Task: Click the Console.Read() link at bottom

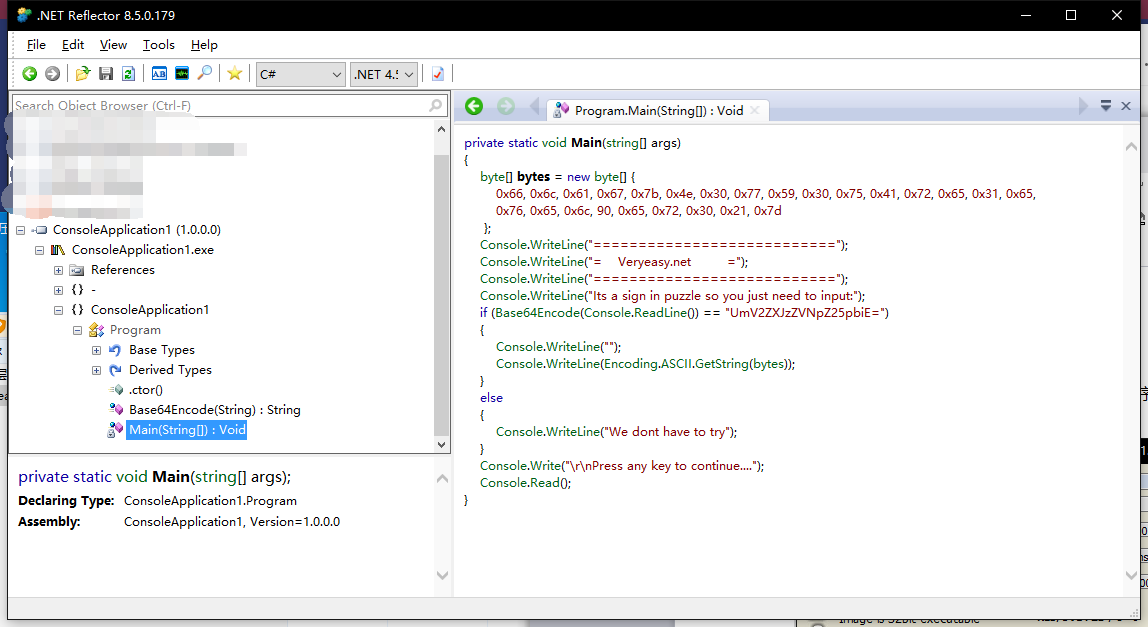Action: click(525, 483)
